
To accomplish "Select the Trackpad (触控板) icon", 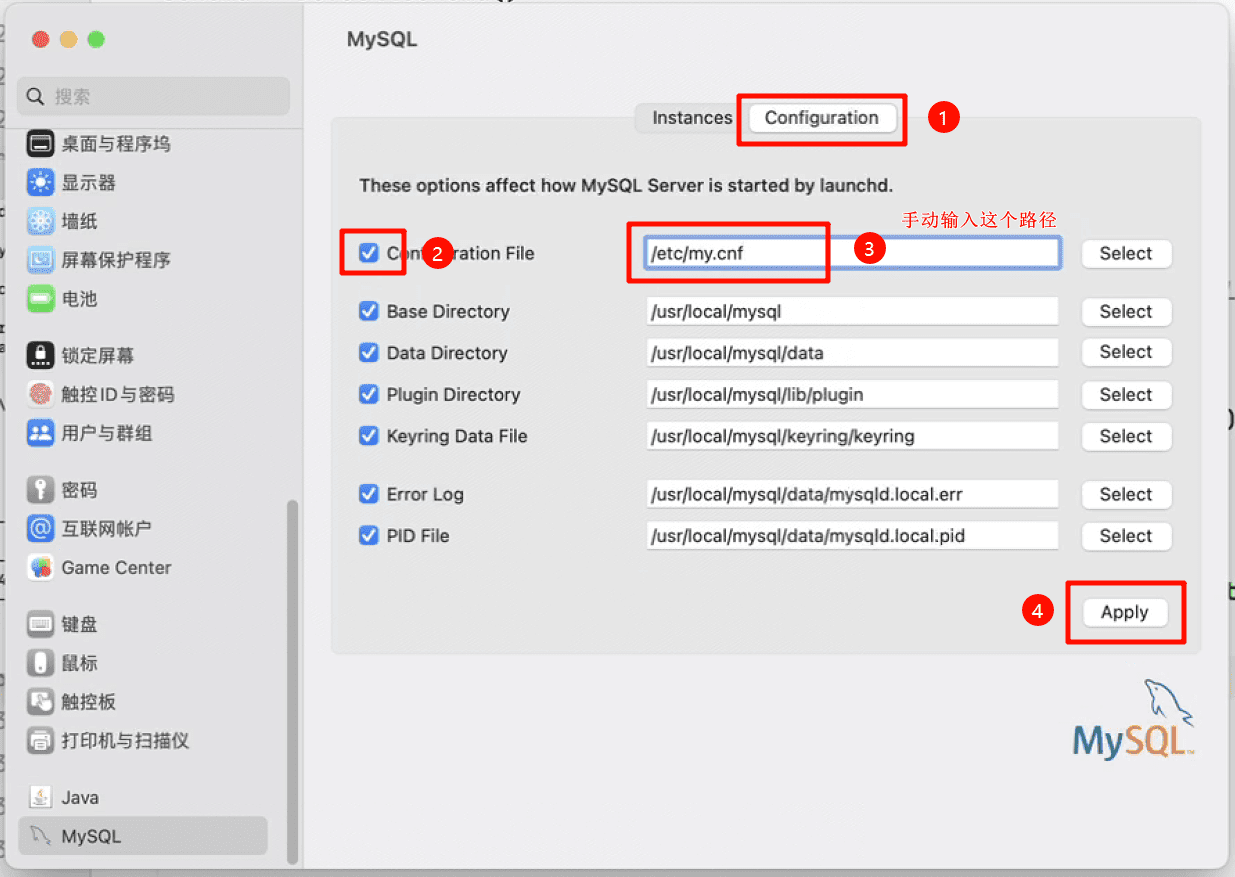I will pyautogui.click(x=40, y=702).
